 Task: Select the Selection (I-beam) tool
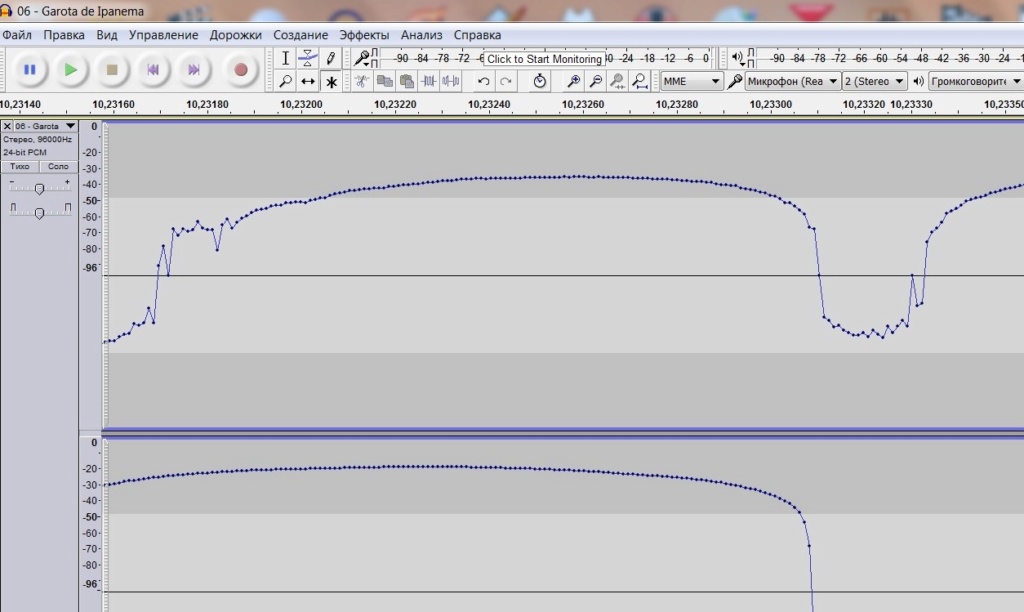(x=285, y=58)
